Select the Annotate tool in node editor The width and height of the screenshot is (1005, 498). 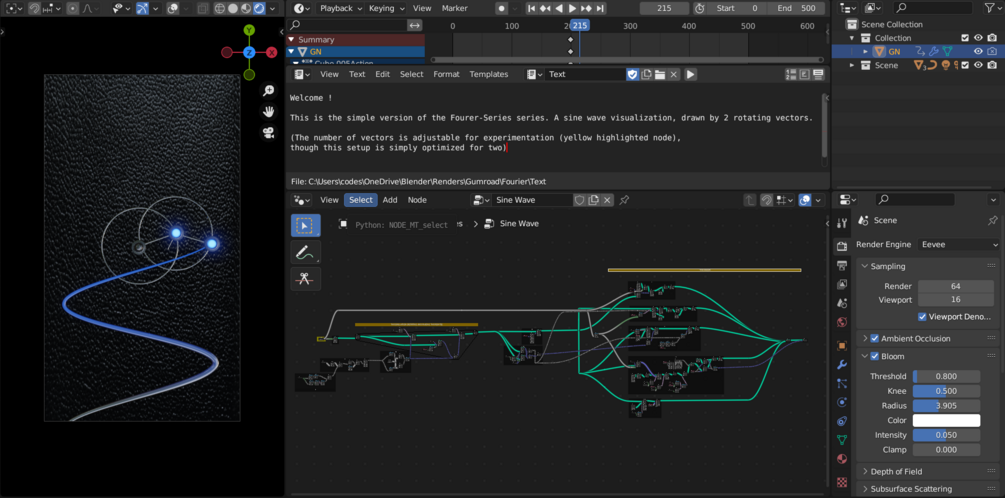pos(306,253)
